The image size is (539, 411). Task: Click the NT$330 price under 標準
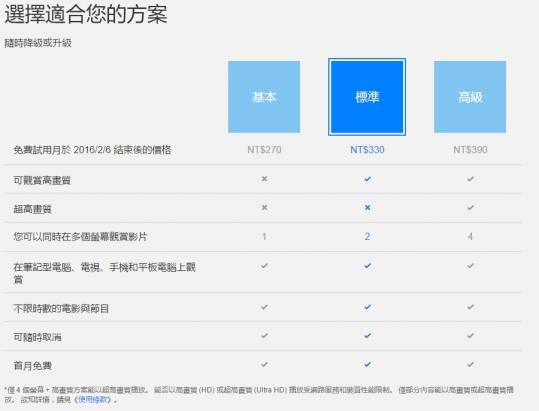pyautogui.click(x=367, y=150)
